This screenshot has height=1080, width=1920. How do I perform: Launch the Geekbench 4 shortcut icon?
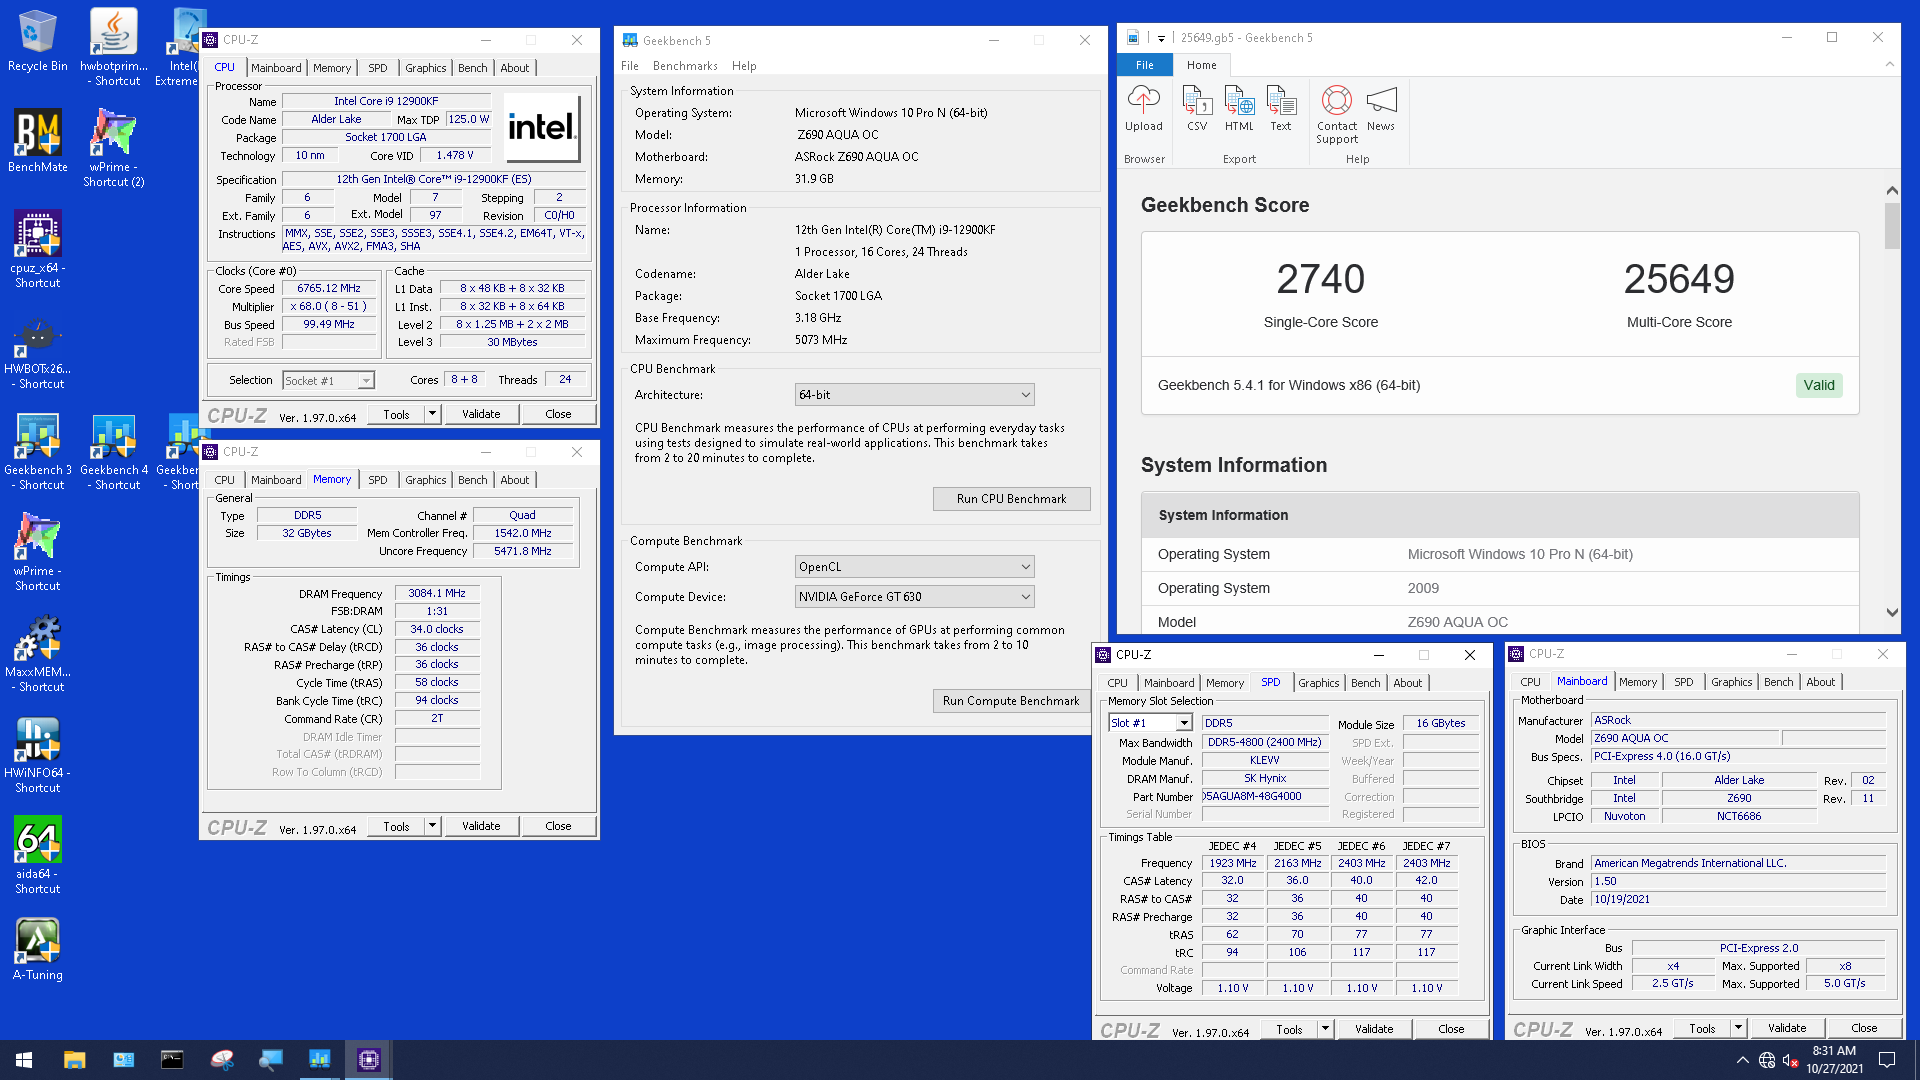[x=114, y=451]
